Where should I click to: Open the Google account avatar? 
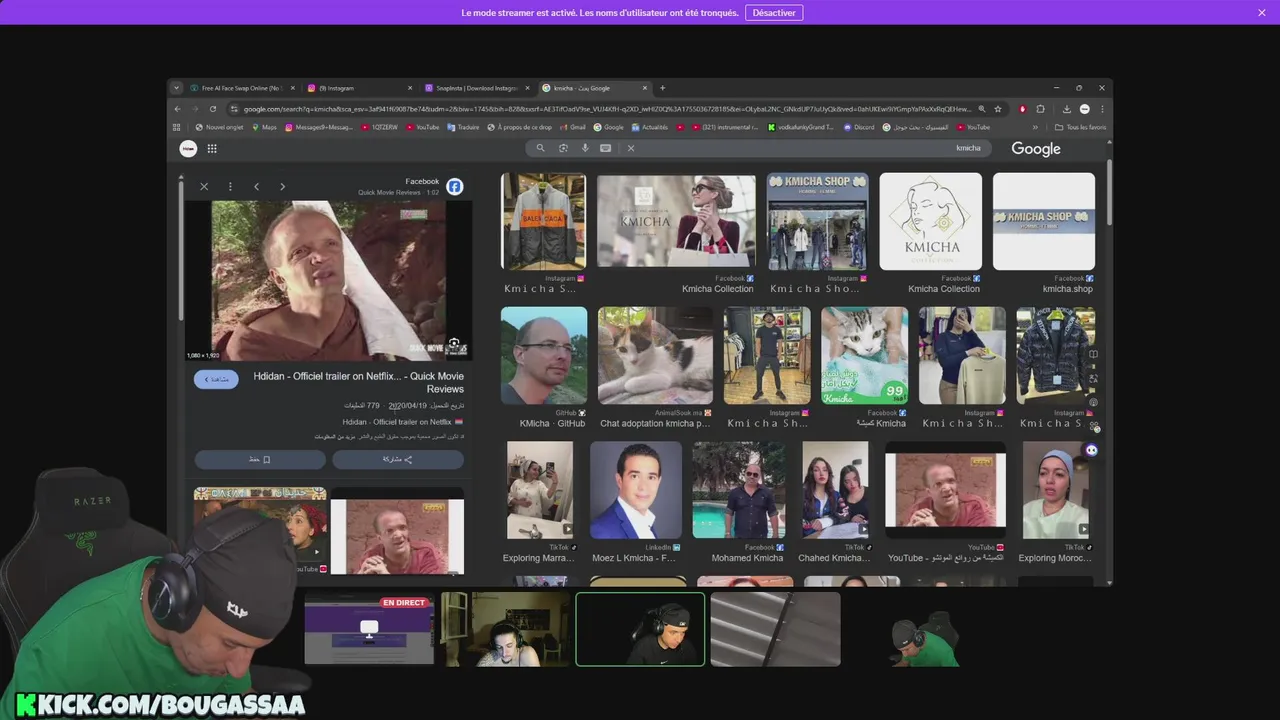tap(188, 148)
